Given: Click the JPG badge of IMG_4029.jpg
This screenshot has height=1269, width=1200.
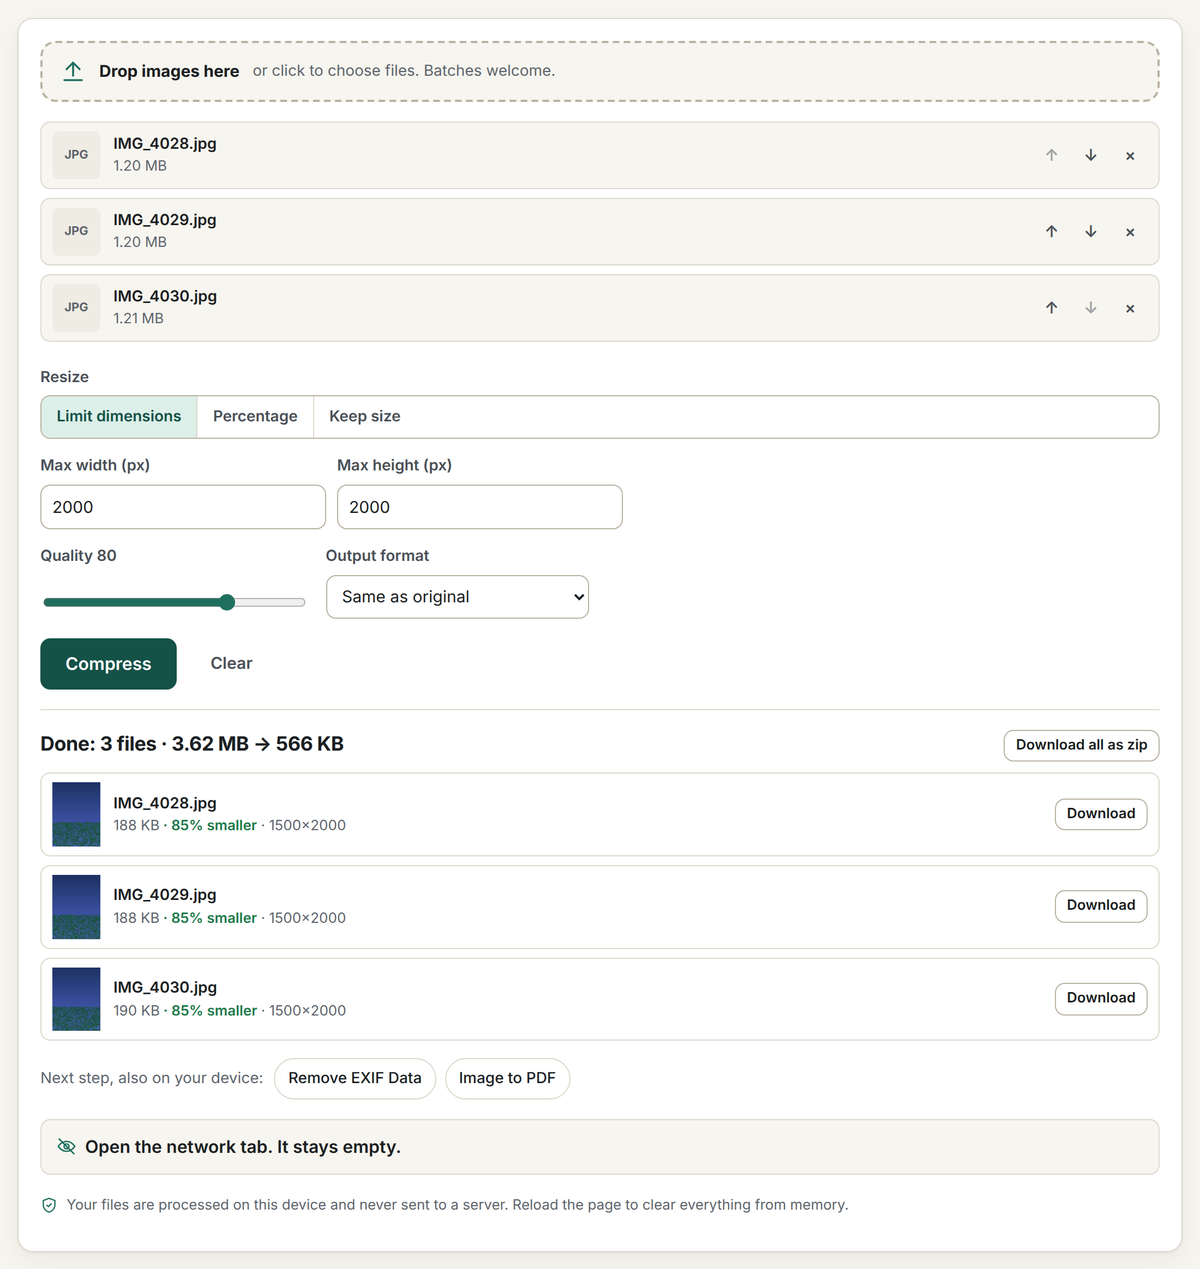Looking at the screenshot, I should pyautogui.click(x=76, y=231).
